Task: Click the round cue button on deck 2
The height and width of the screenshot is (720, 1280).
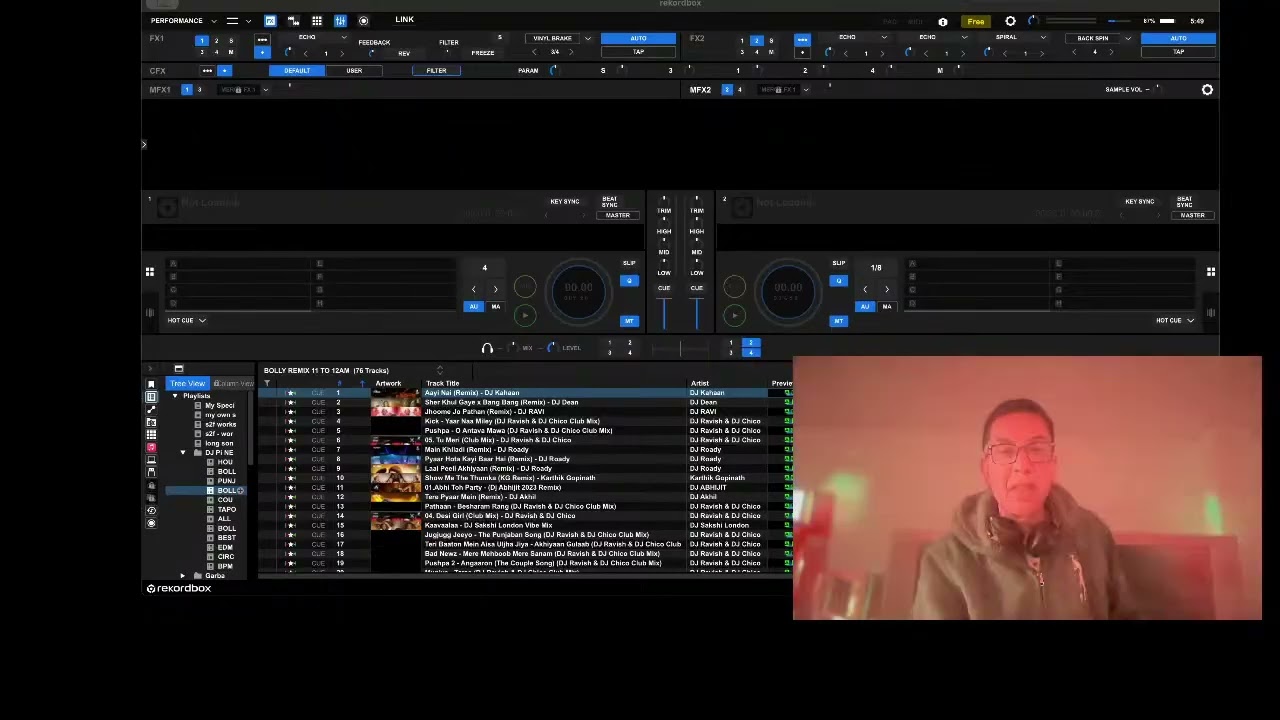Action: point(734,288)
